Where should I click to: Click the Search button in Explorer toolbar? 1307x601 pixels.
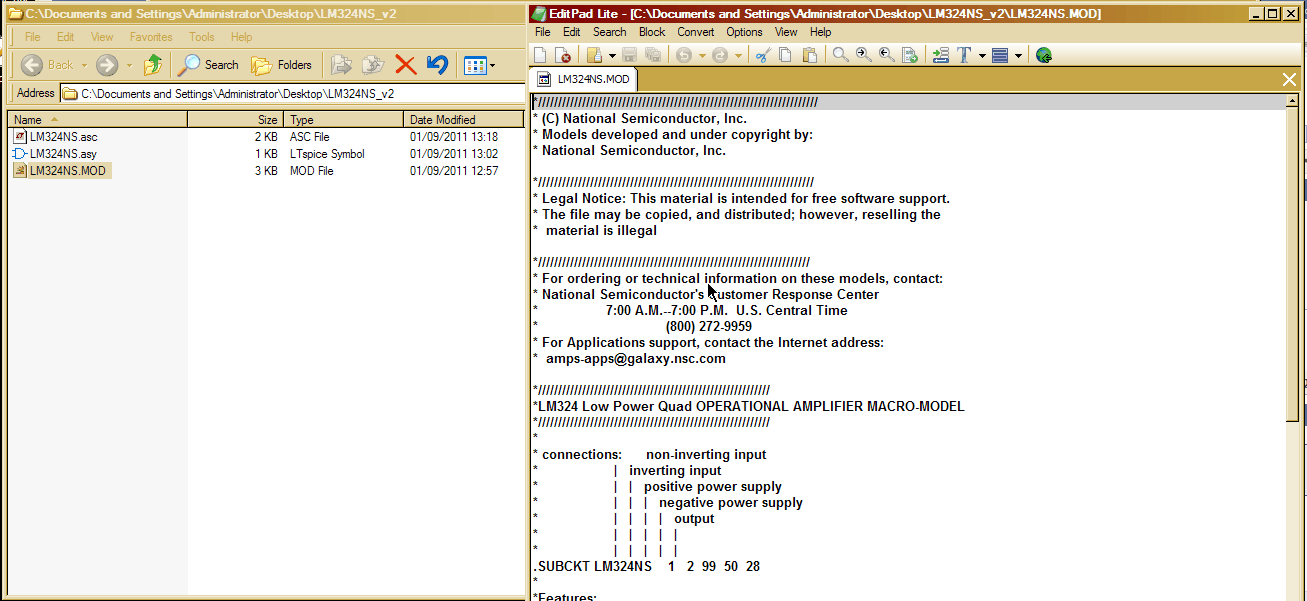(208, 65)
